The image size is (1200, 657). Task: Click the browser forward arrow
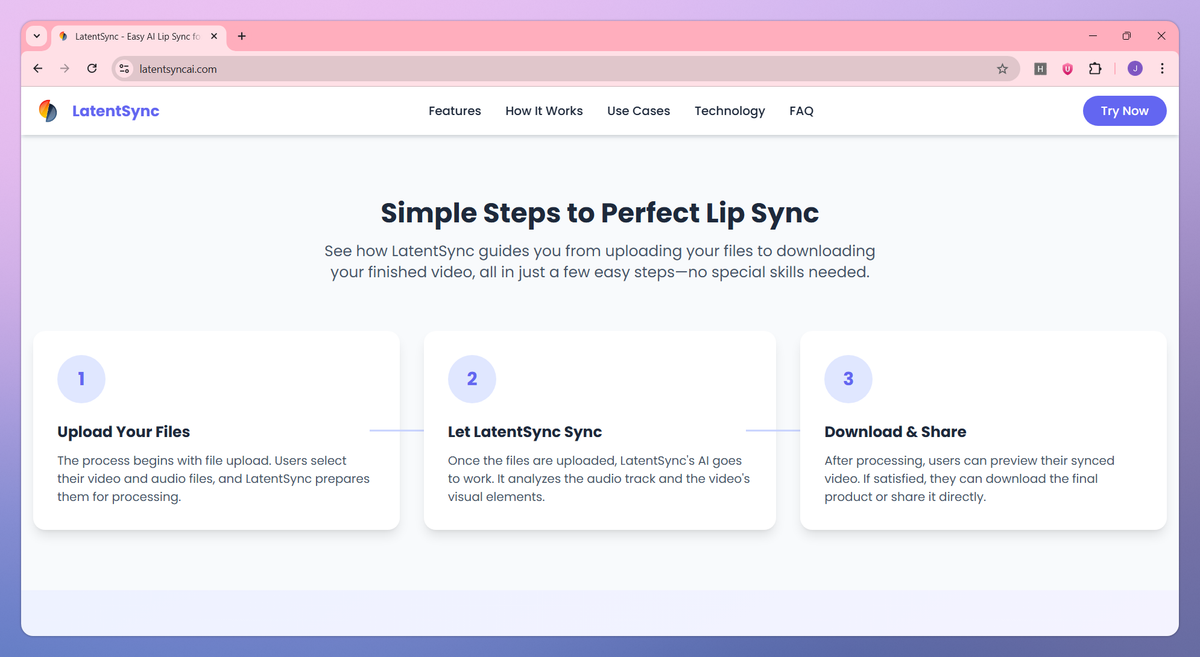(x=65, y=69)
